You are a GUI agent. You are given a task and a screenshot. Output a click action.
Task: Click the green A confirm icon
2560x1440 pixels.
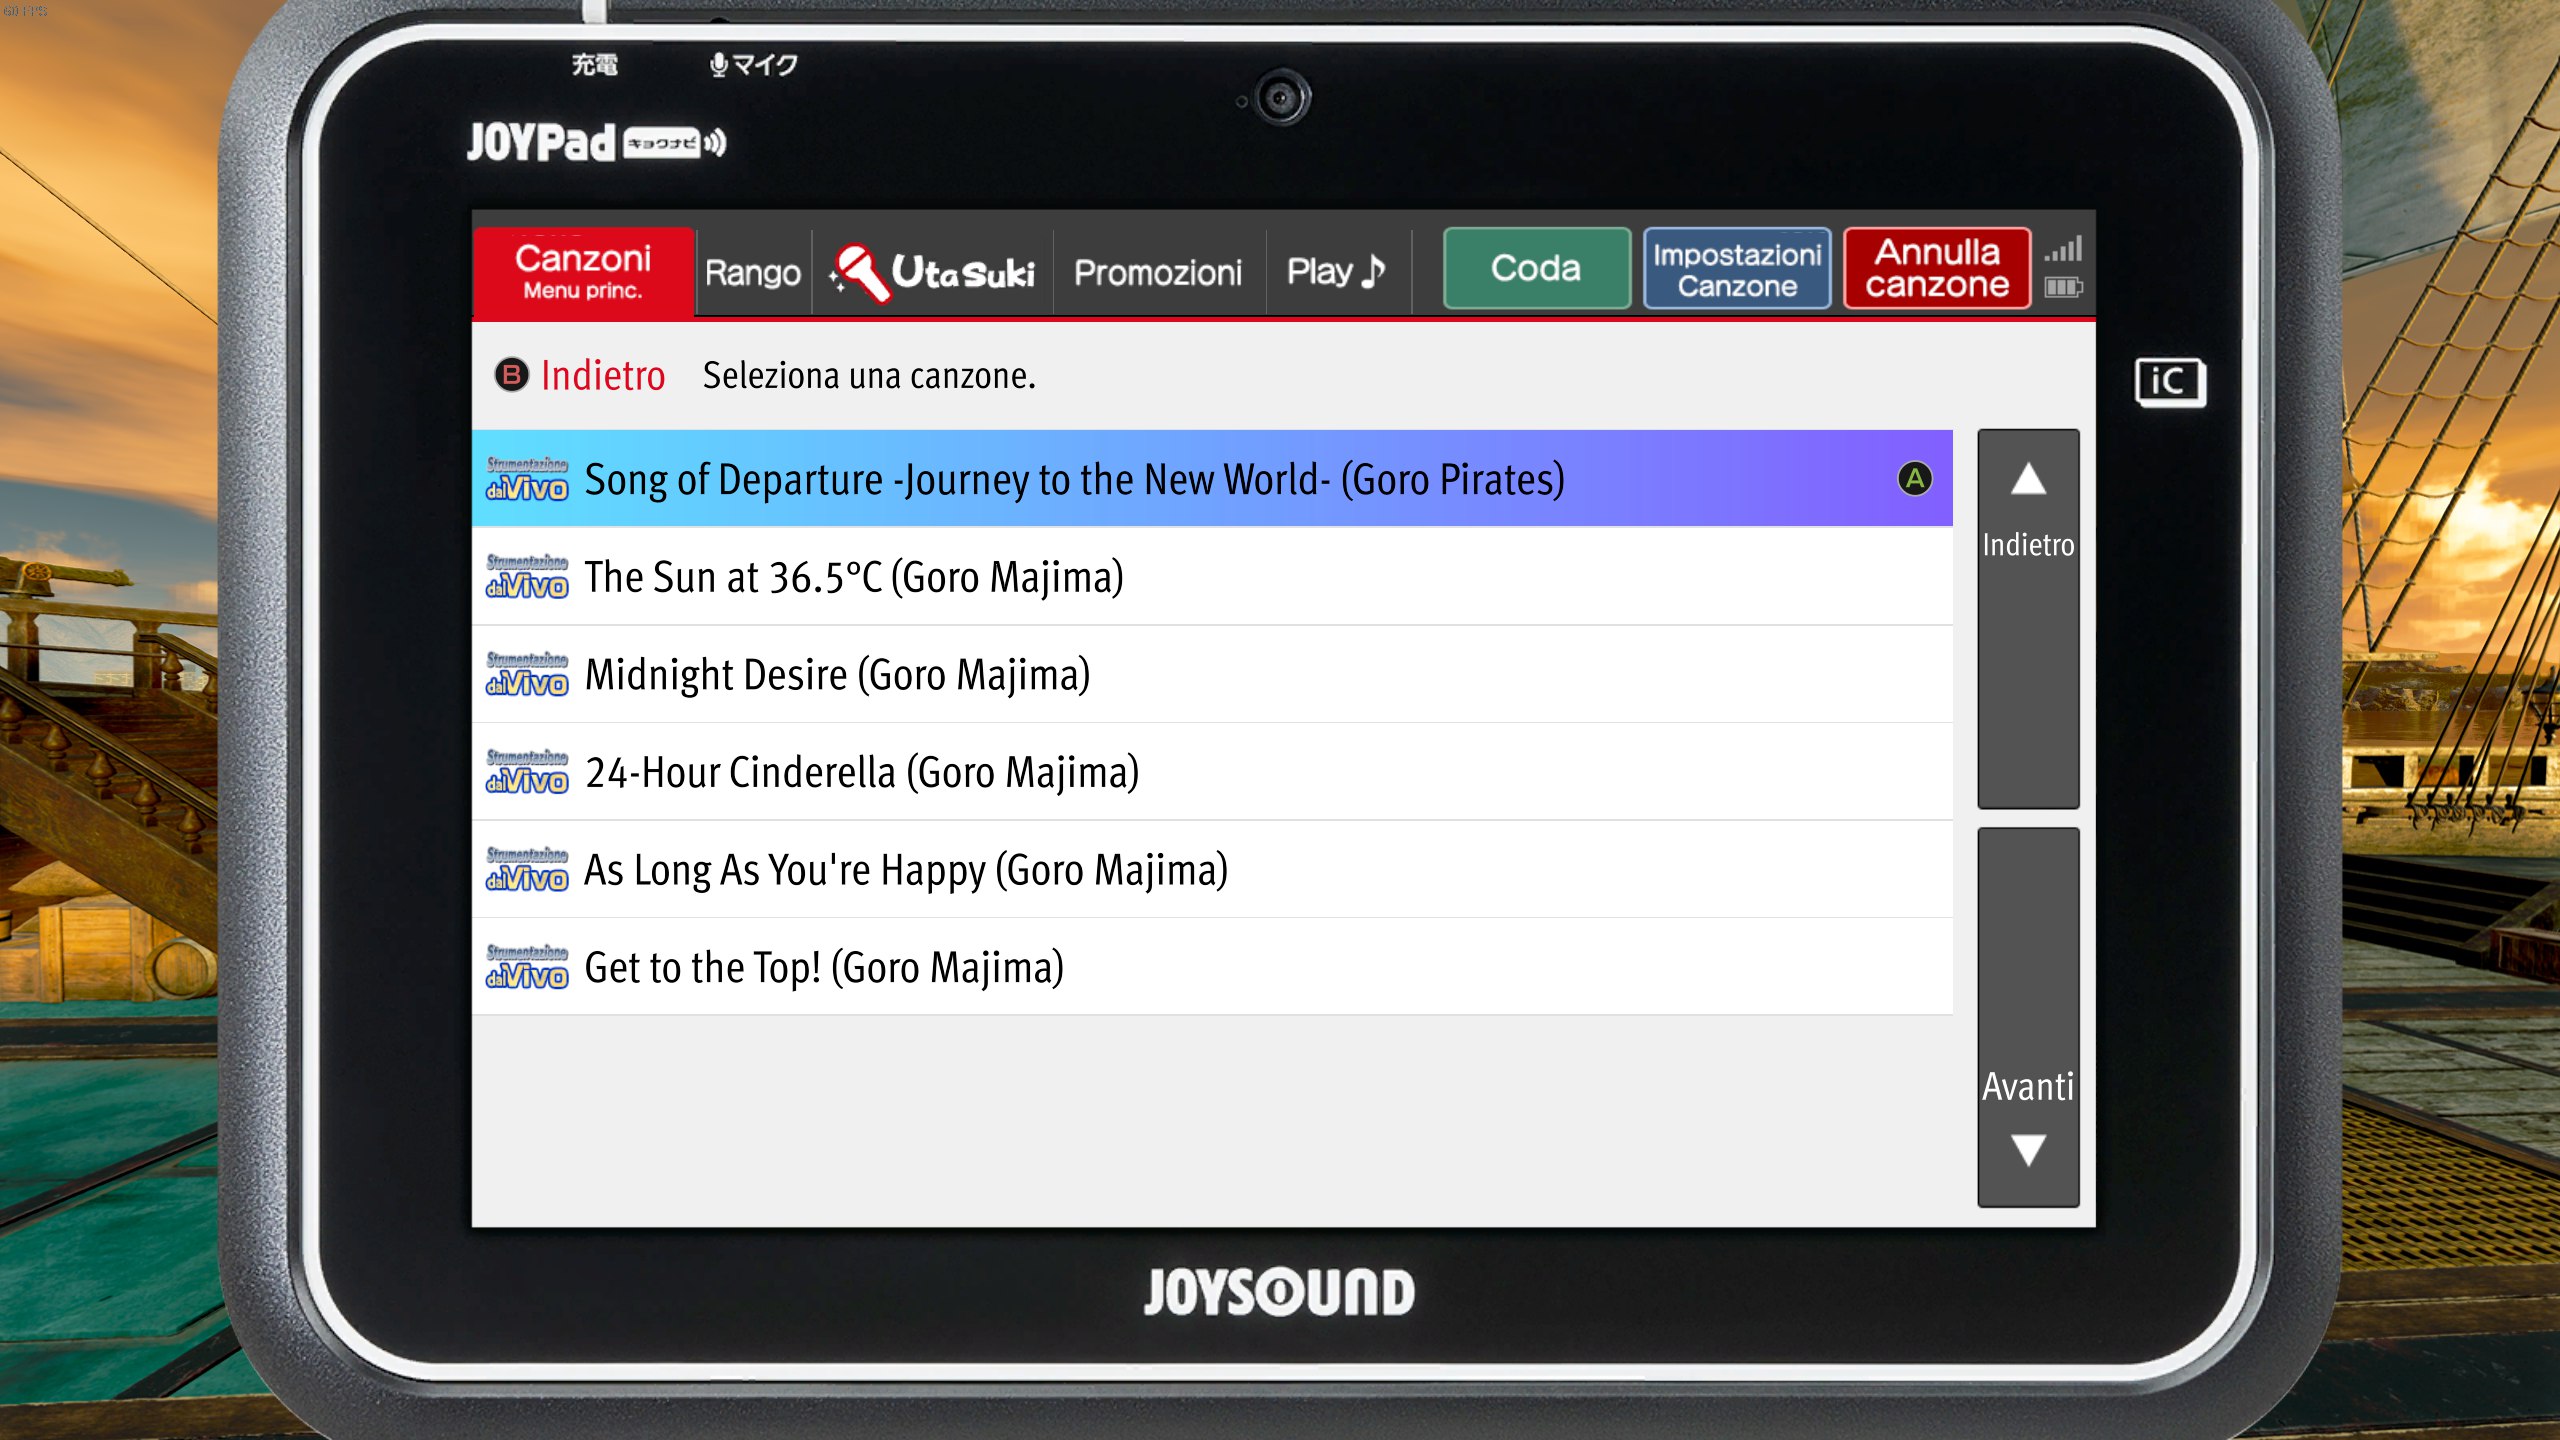1914,479
